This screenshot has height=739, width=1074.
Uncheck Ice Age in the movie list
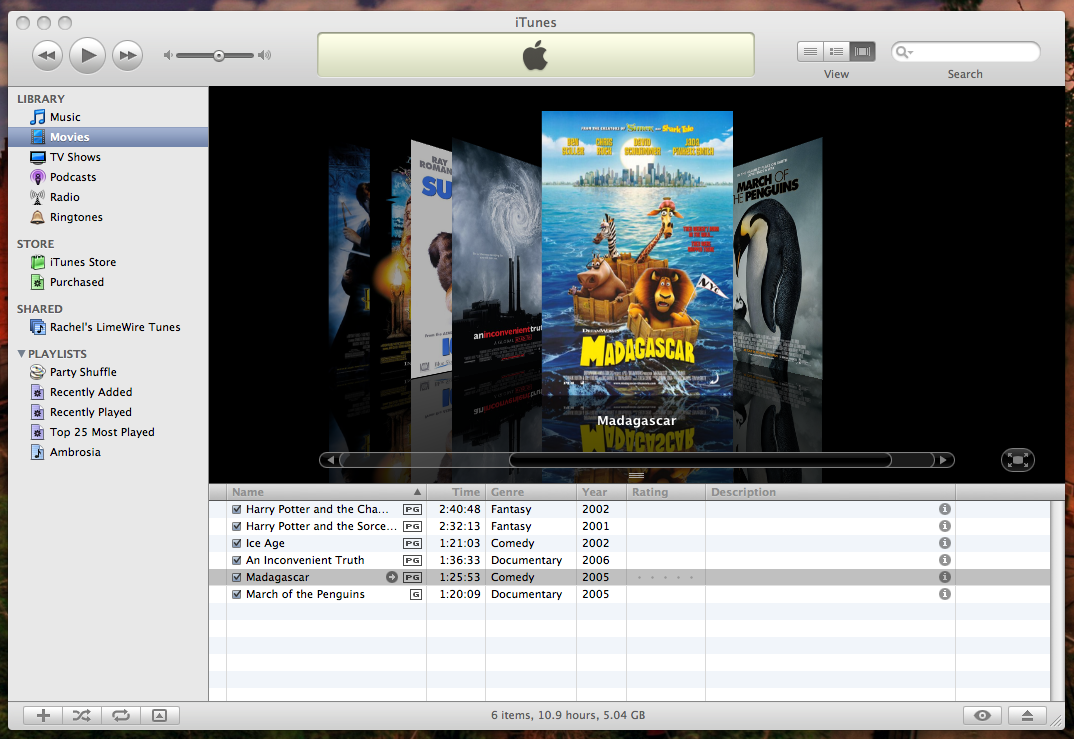pyautogui.click(x=236, y=543)
